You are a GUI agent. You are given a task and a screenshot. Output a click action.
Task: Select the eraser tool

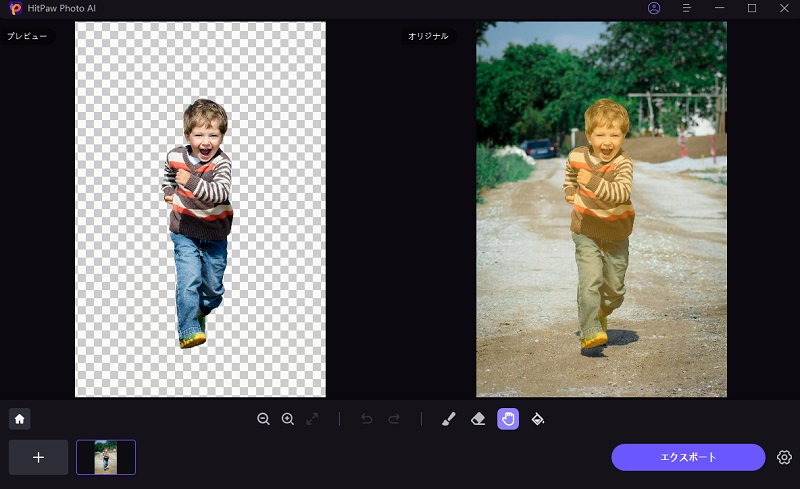[x=478, y=419]
